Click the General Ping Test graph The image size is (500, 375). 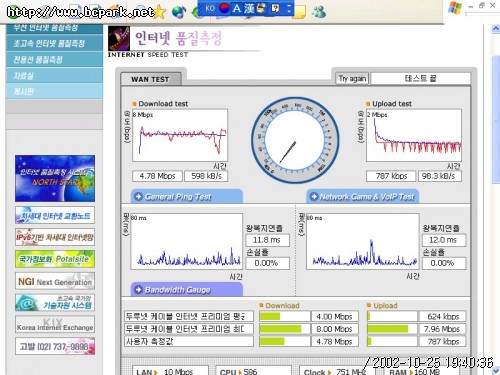point(187,242)
